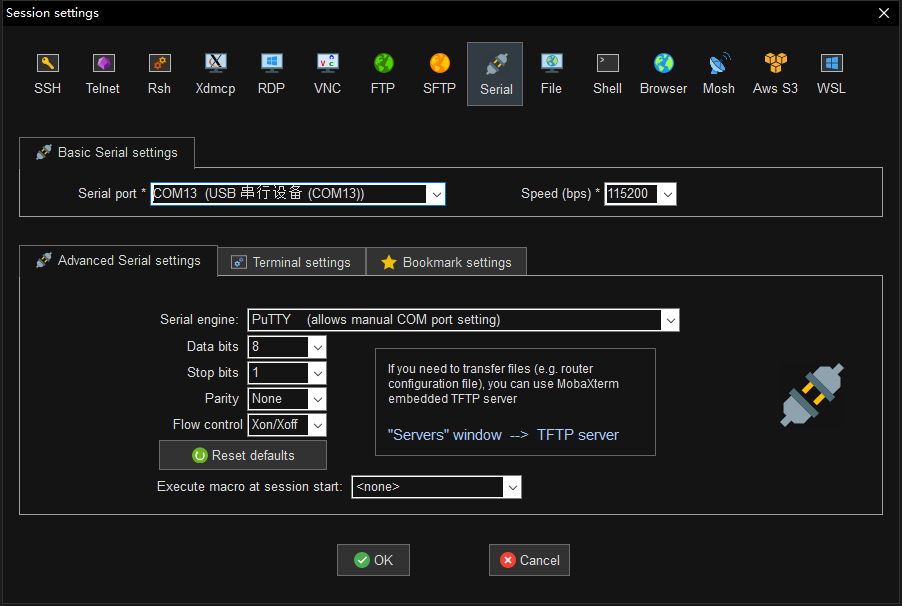Open the Browser session type
The image size is (902, 606).
pos(663,74)
